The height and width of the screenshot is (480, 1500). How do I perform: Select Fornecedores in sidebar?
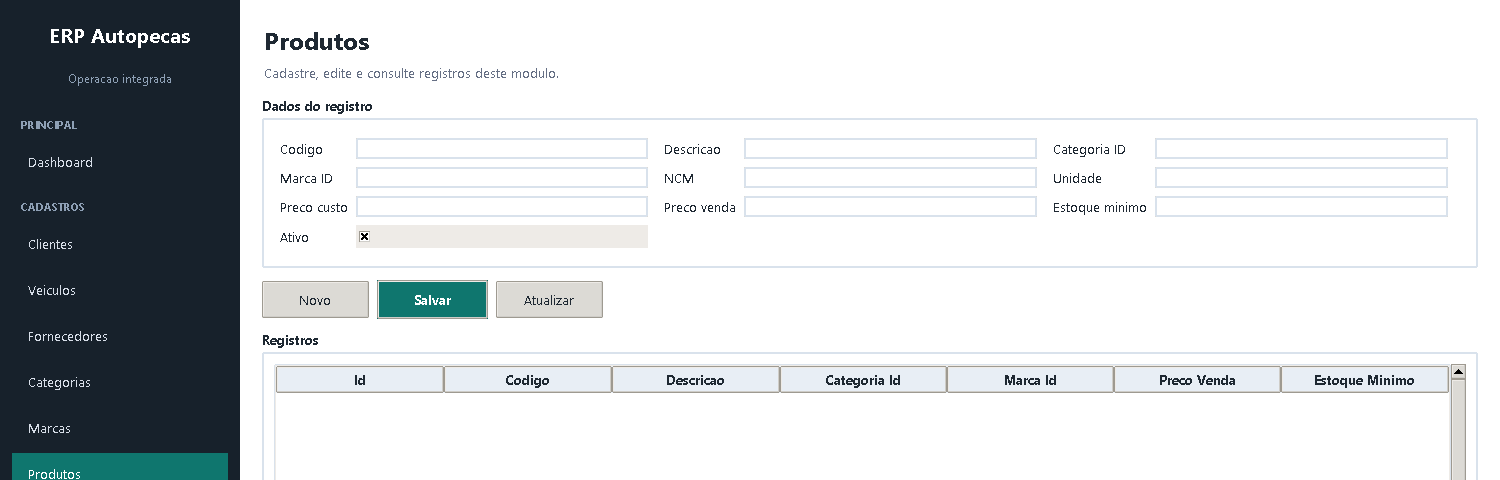[x=120, y=336]
